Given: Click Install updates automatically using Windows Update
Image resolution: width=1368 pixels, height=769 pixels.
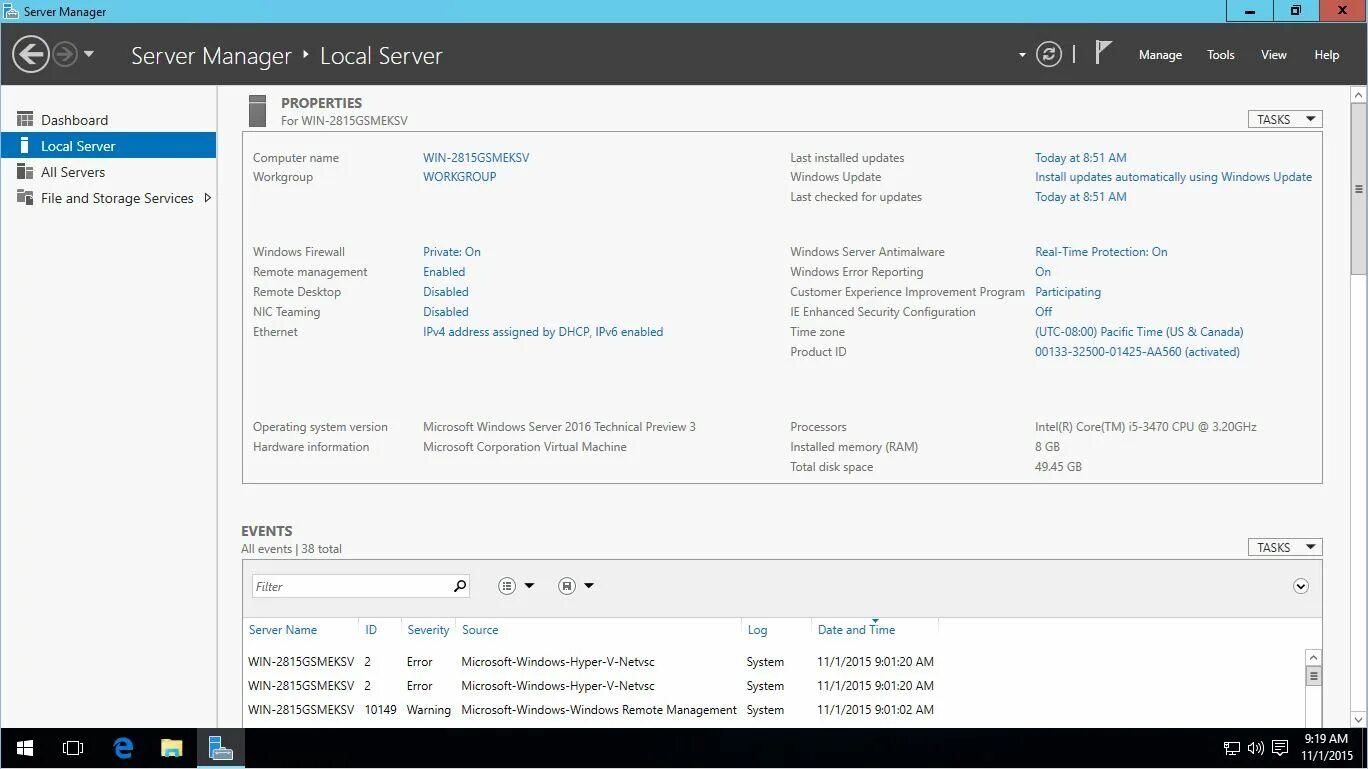Looking at the screenshot, I should pos(1173,176).
